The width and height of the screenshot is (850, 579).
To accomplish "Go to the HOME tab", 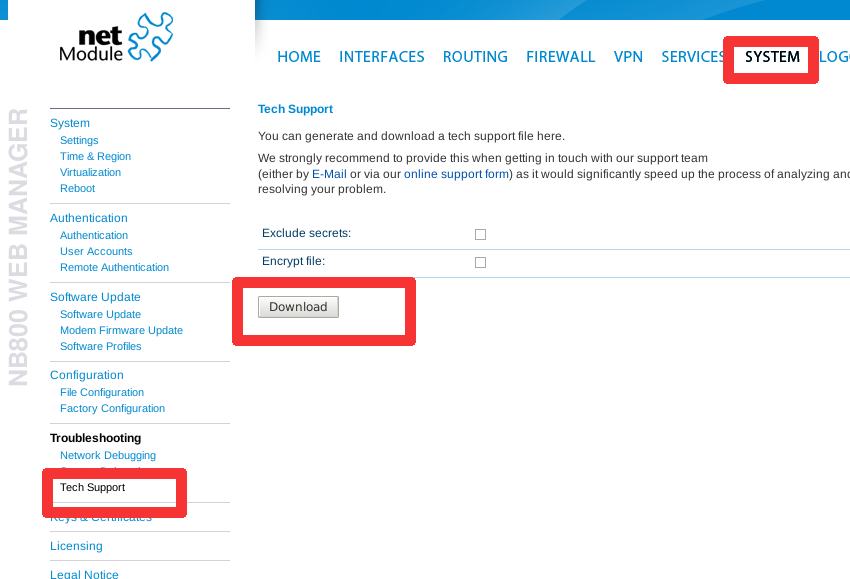I will click(299, 57).
